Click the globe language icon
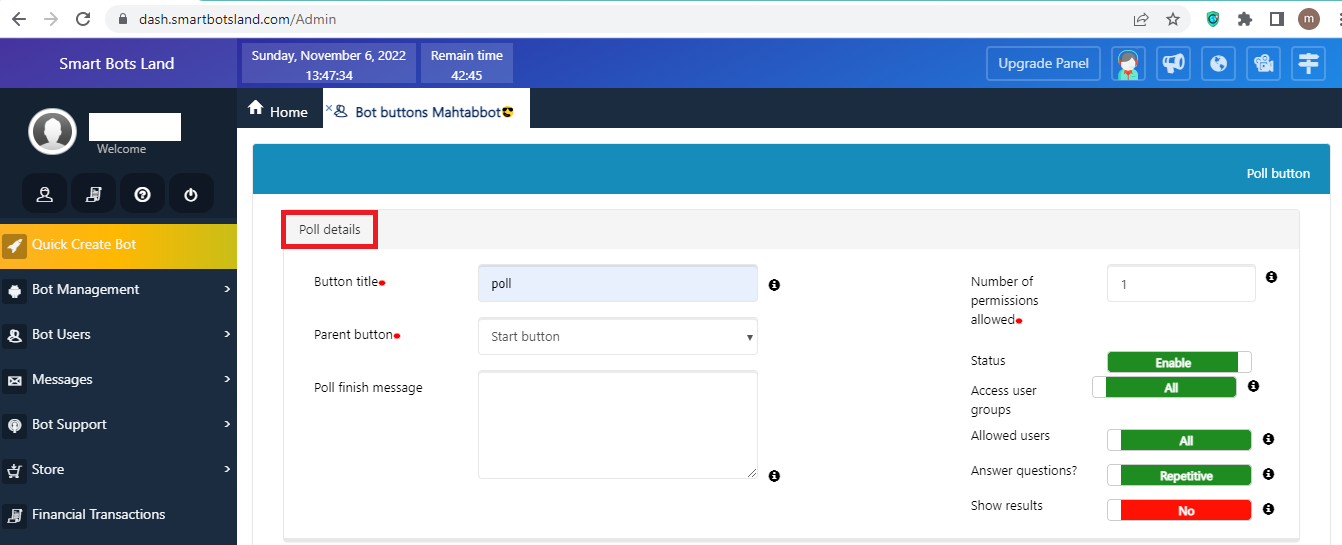1342x545 pixels. (1217, 63)
